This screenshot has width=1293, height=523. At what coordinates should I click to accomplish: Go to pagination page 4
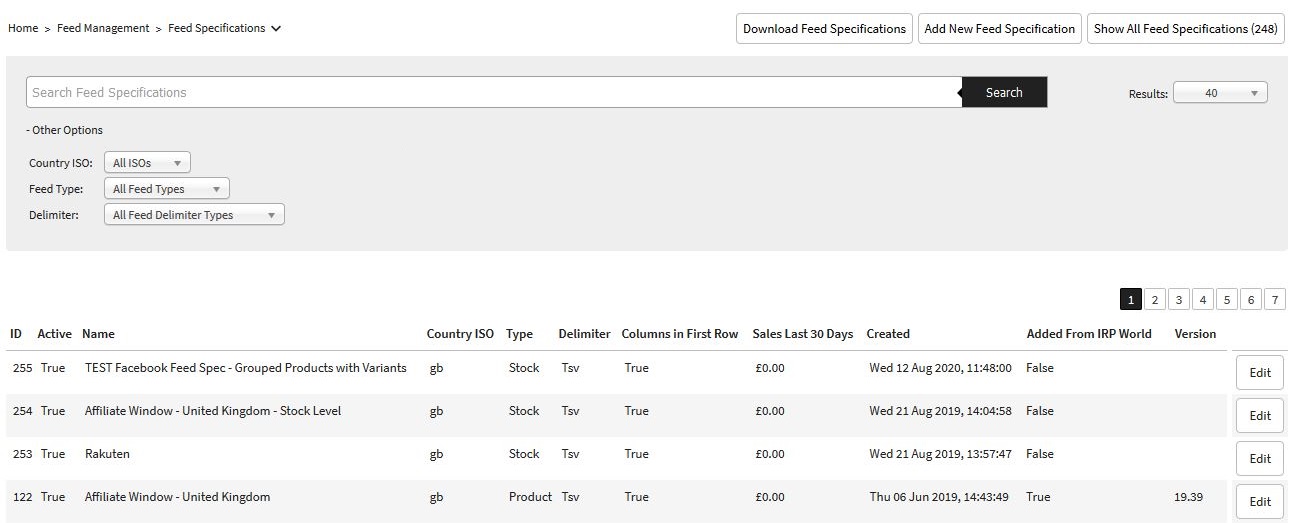point(1203,299)
